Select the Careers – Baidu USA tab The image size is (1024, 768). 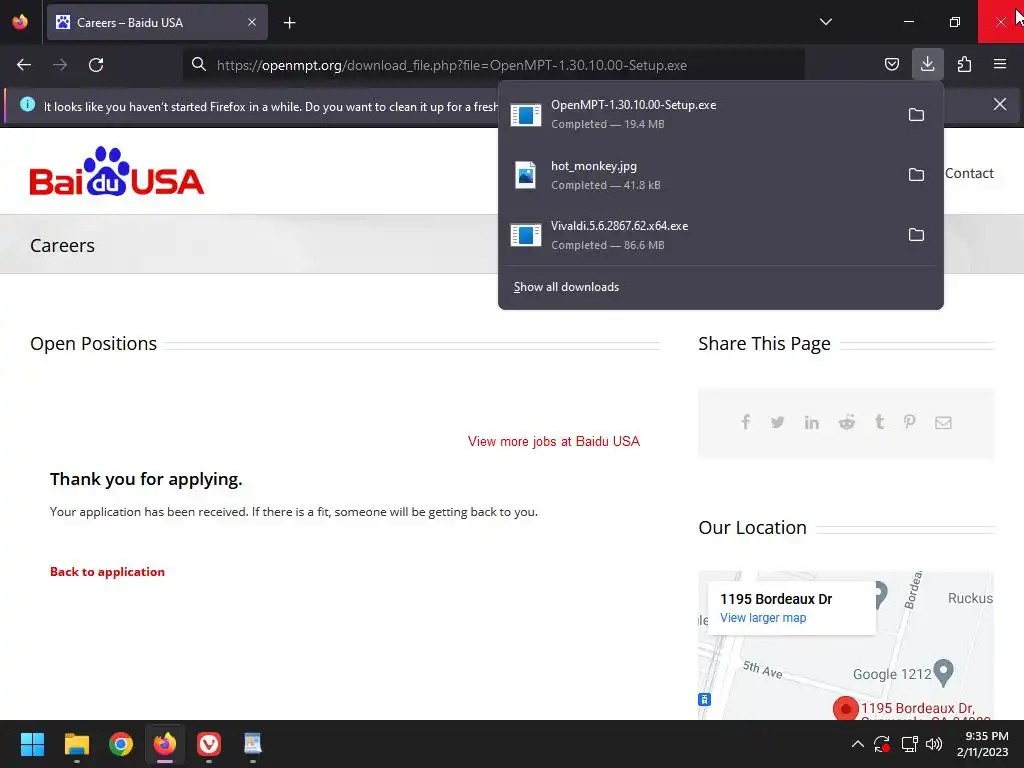click(x=157, y=22)
